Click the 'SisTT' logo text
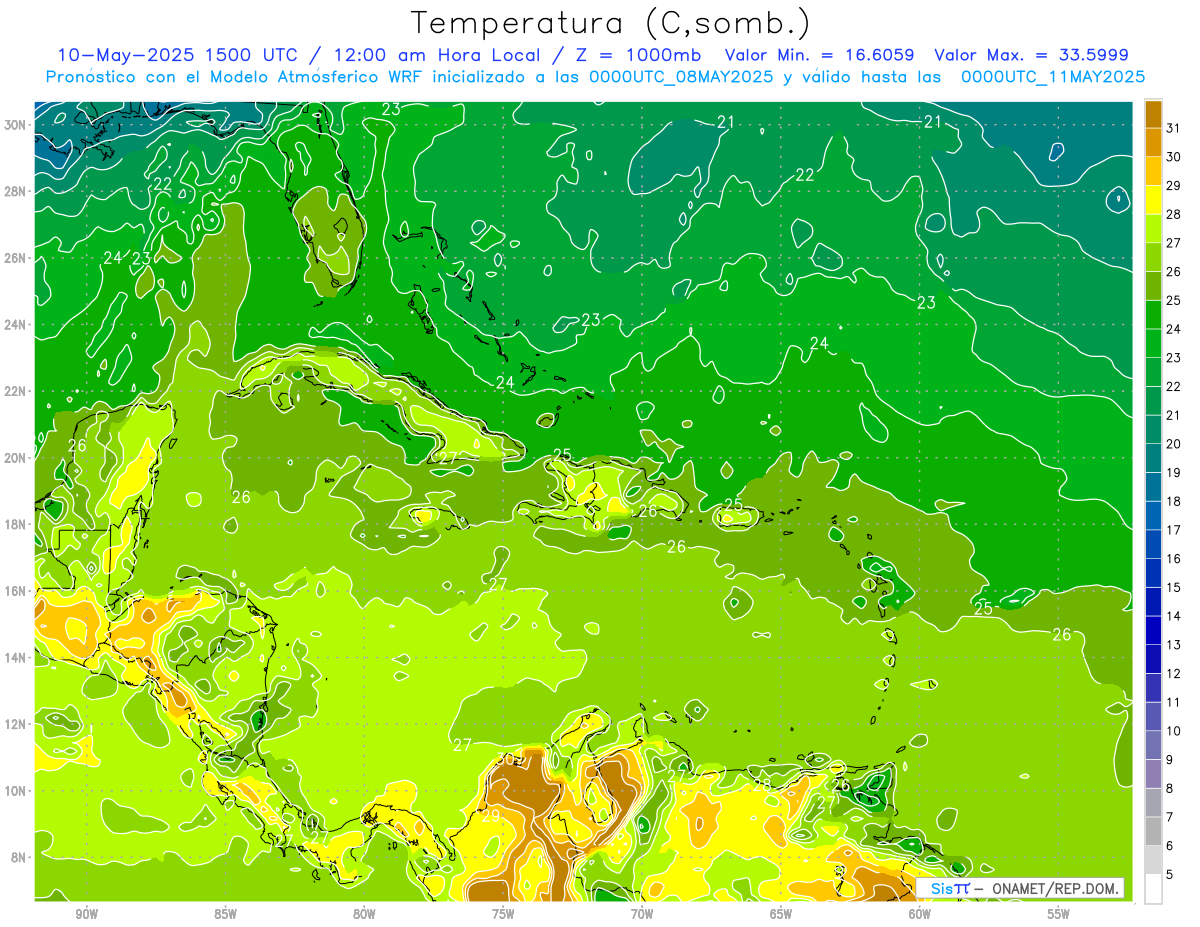 (x=950, y=889)
